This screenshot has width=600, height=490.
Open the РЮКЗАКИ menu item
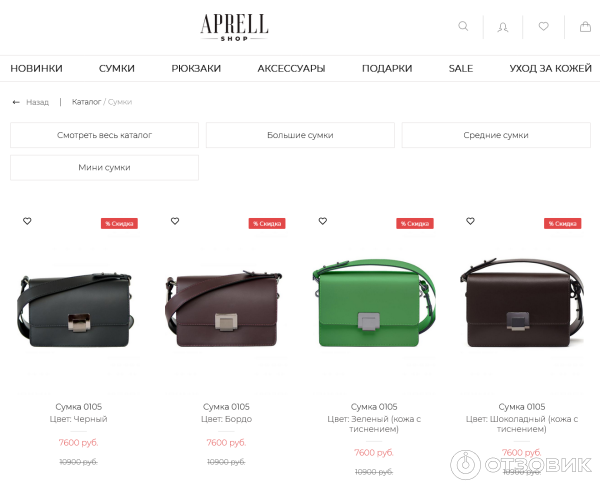[196, 68]
